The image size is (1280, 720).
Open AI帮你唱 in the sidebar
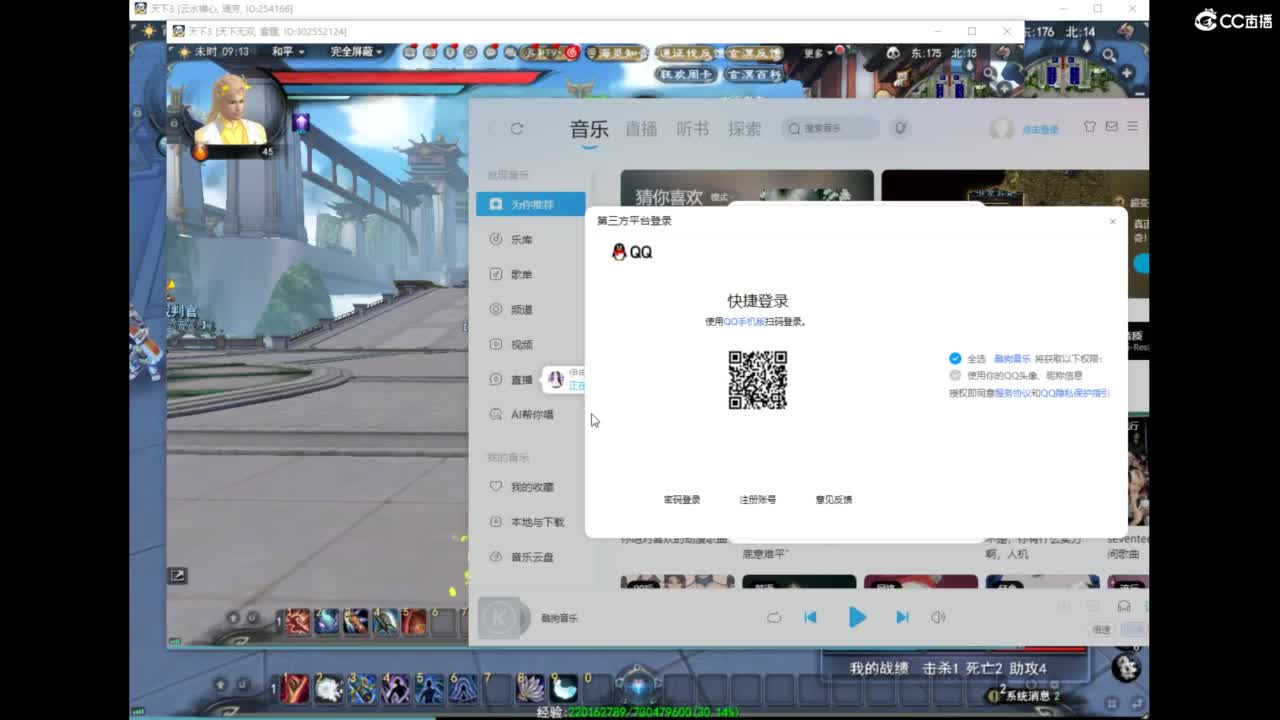(x=531, y=414)
